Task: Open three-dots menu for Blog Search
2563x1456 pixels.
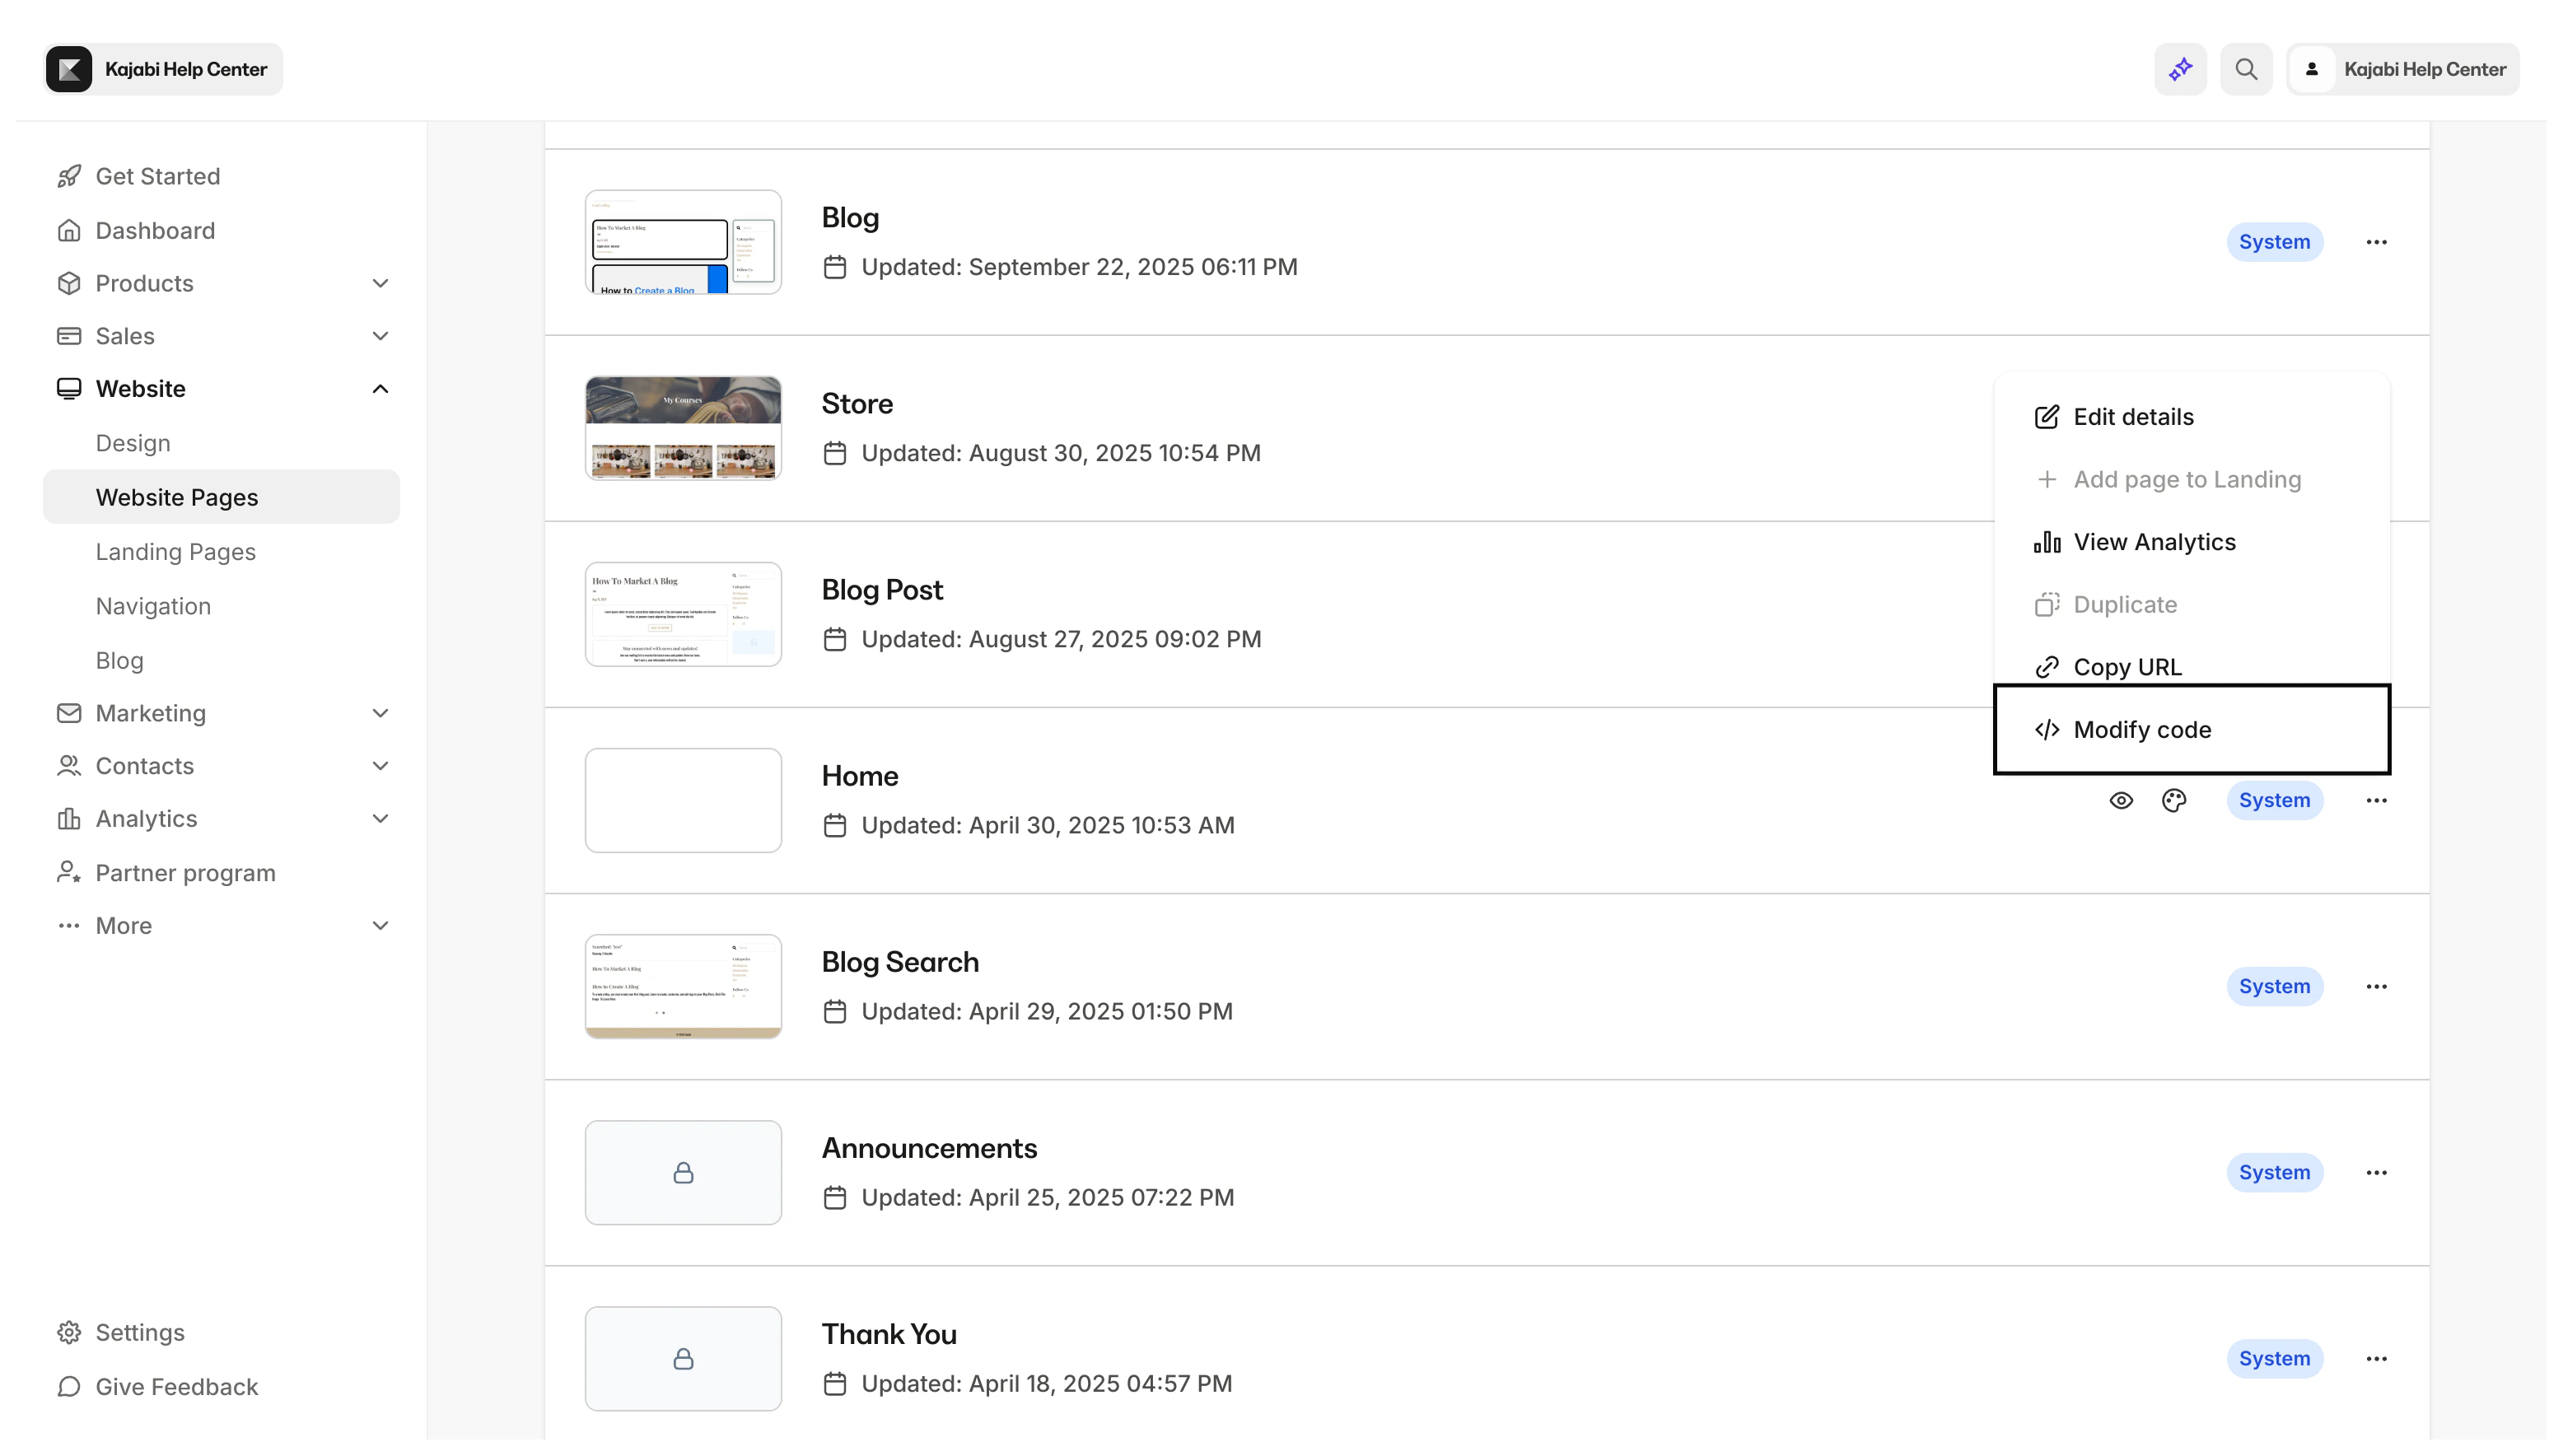Action: click(x=2376, y=986)
